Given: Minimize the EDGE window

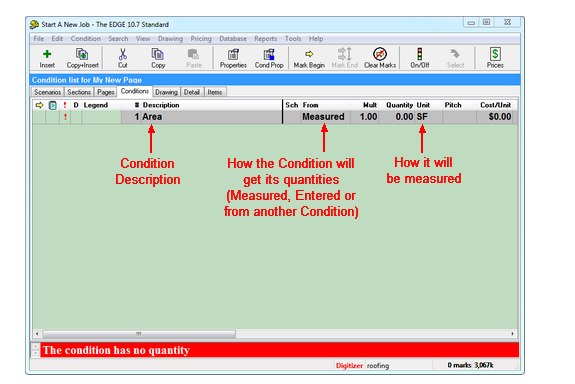Looking at the screenshot, I should click(471, 23).
